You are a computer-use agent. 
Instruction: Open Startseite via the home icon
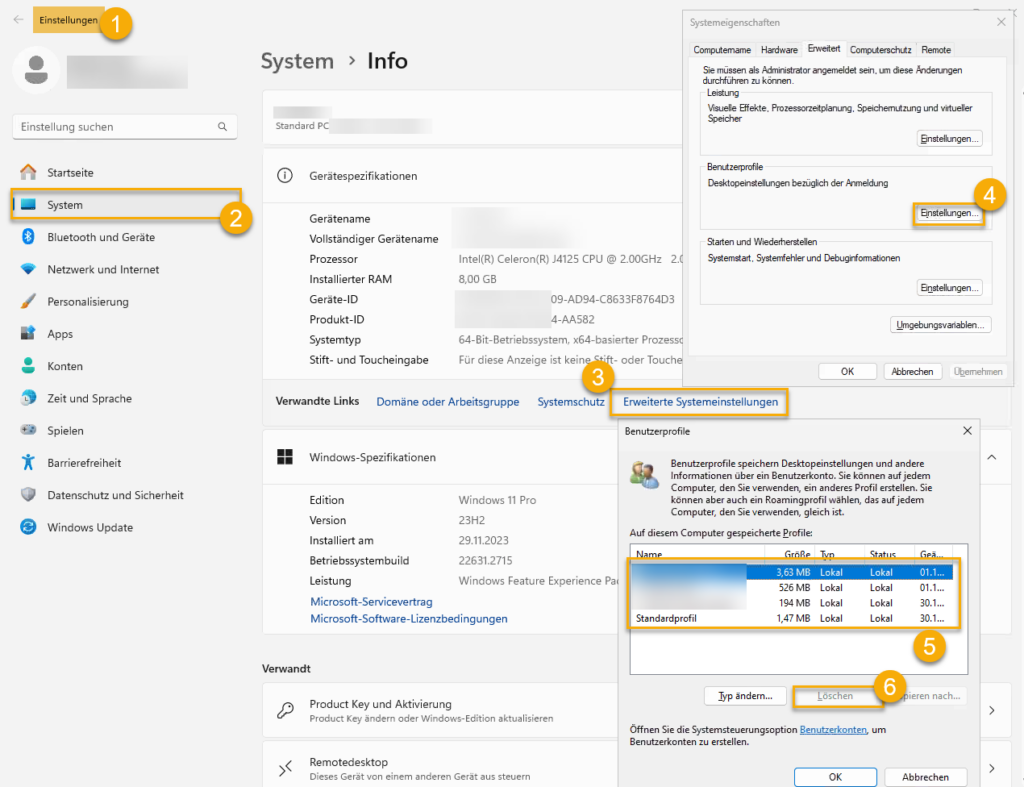pyautogui.click(x=28, y=173)
